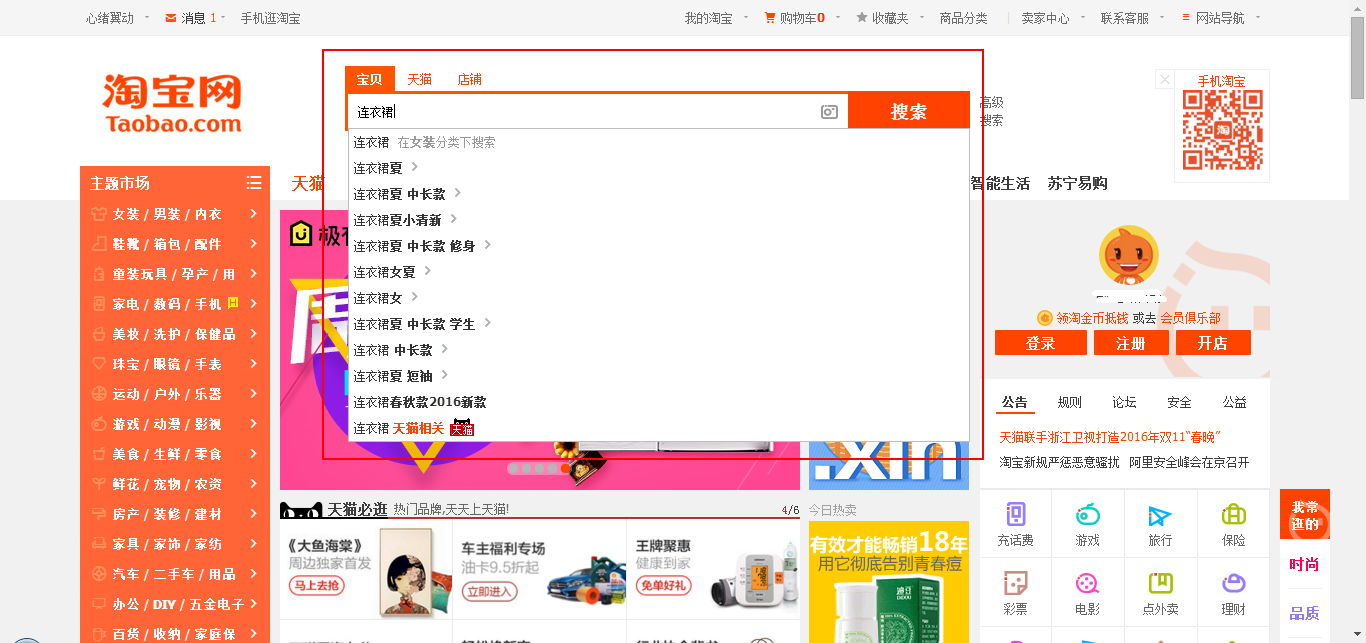Switch to the 店铺 search tab
The width and height of the screenshot is (1366, 643).
470,80
